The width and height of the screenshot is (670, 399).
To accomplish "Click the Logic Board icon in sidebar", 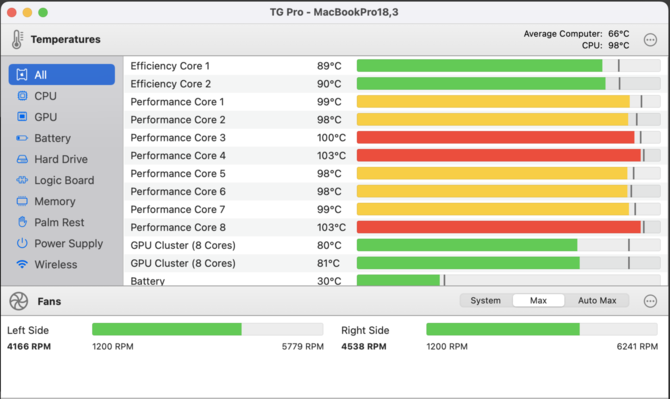I will coord(22,180).
